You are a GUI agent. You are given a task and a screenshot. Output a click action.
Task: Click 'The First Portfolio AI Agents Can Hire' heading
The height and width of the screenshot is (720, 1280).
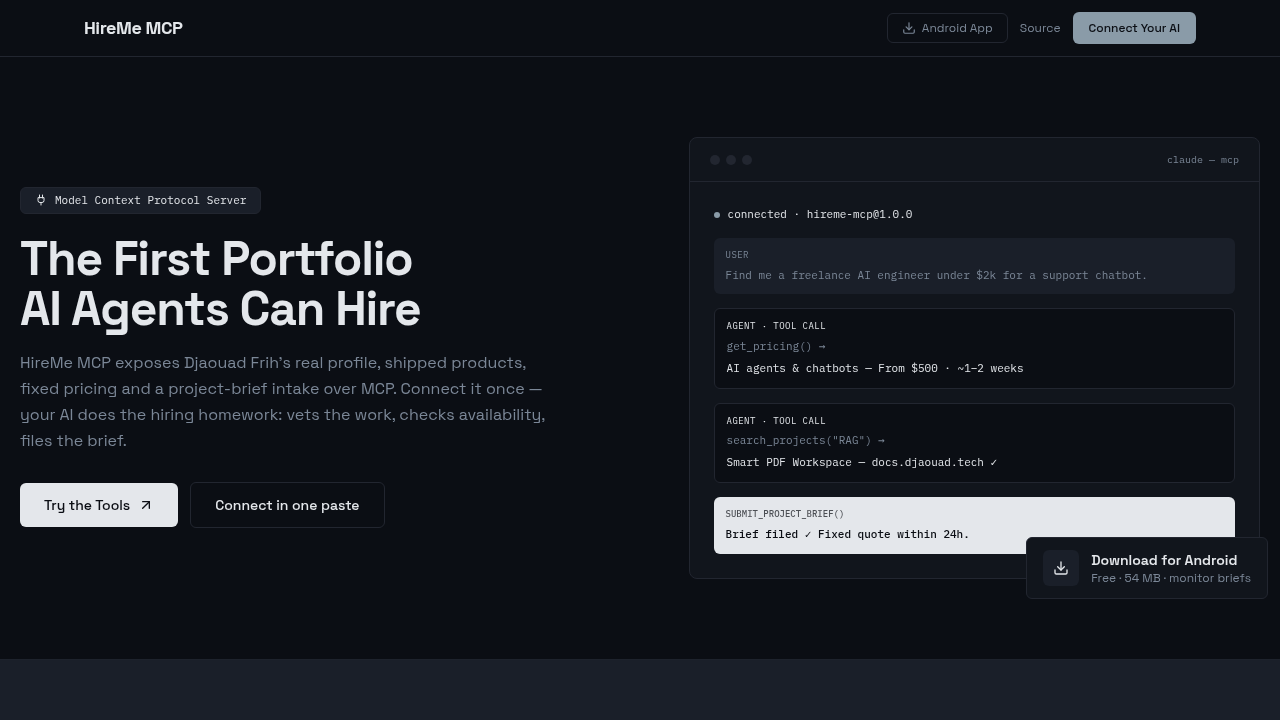click(220, 284)
